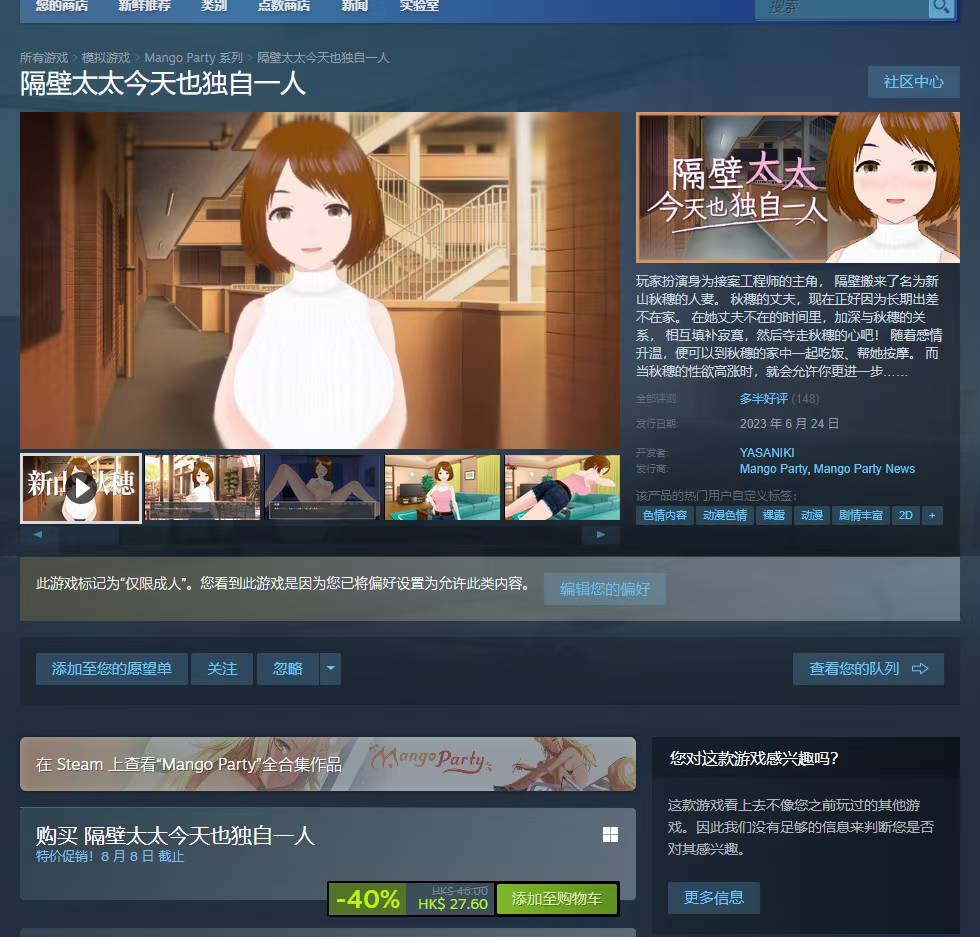980x937 pixels.
Task: Go to 模拟游戏 breadcrumb
Action: pos(106,58)
